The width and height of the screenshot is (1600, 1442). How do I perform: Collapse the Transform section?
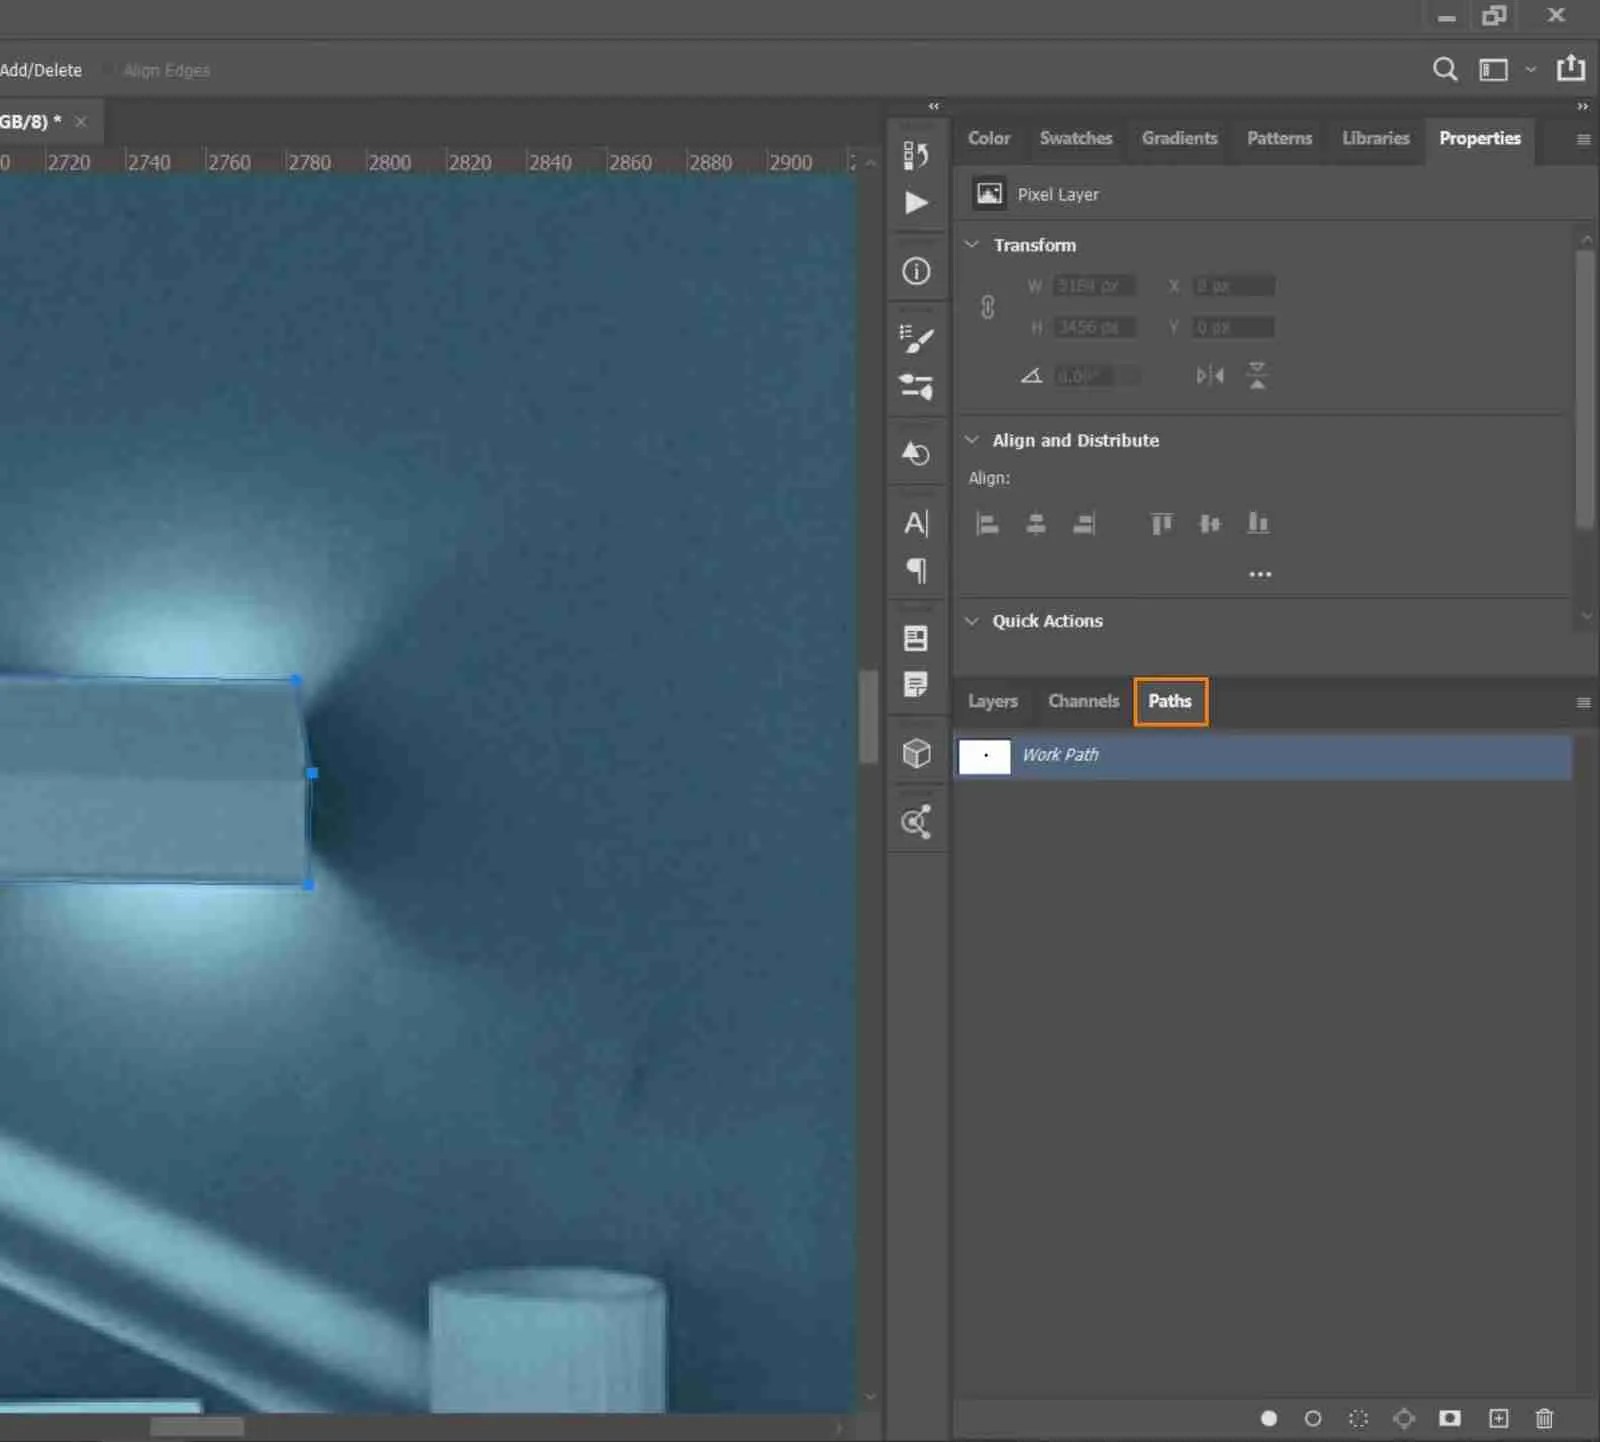click(971, 244)
